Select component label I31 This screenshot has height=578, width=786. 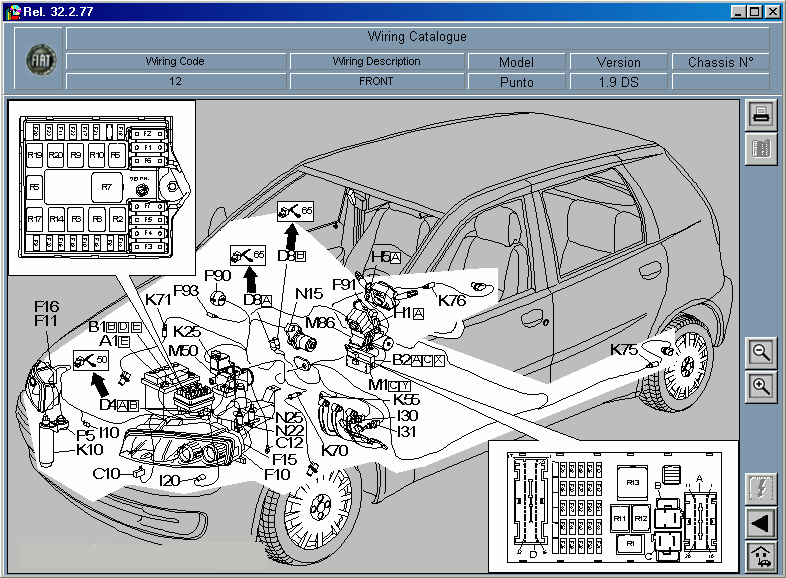coord(406,431)
